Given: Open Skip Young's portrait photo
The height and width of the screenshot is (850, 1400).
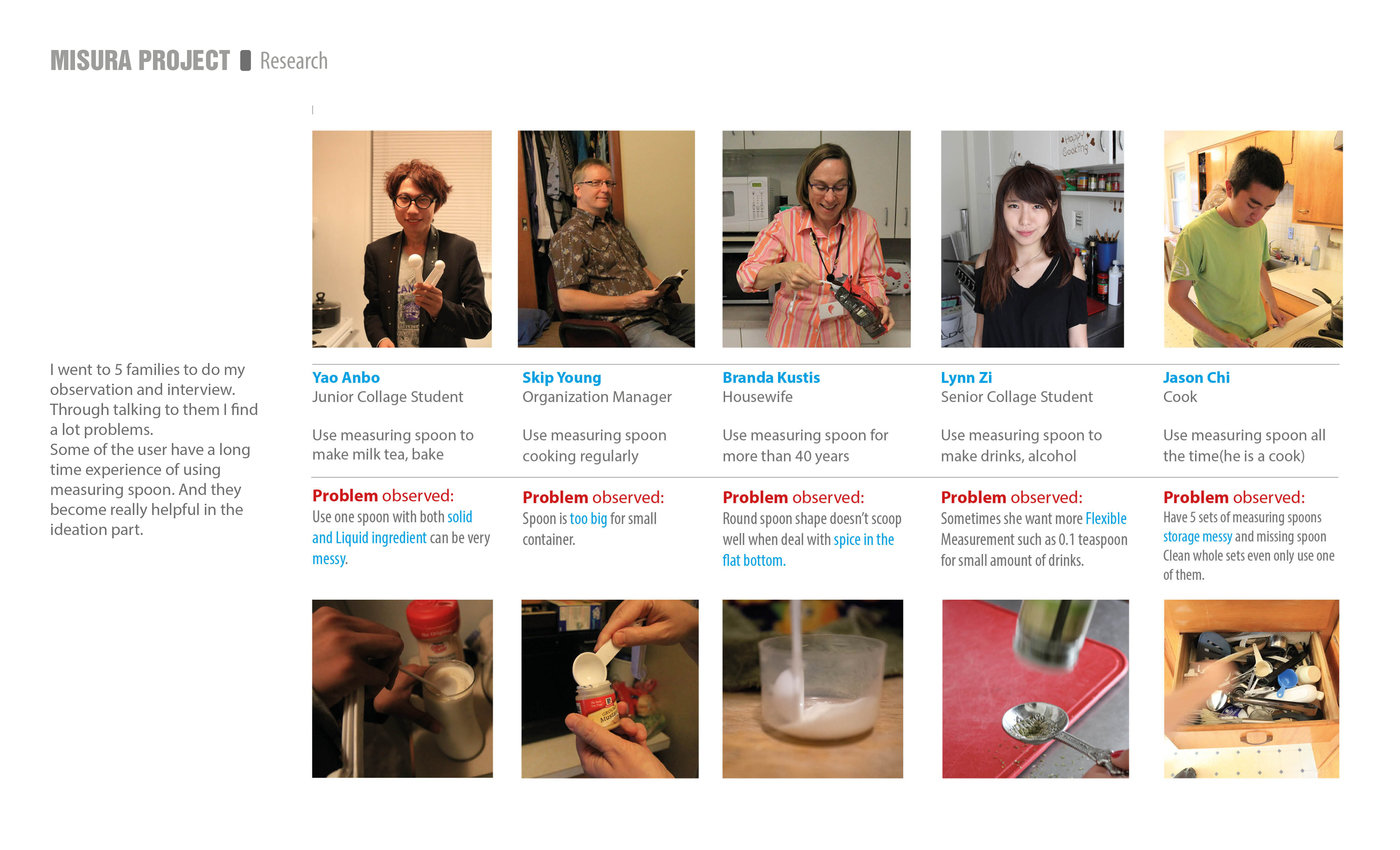Looking at the screenshot, I should pyautogui.click(x=606, y=239).
